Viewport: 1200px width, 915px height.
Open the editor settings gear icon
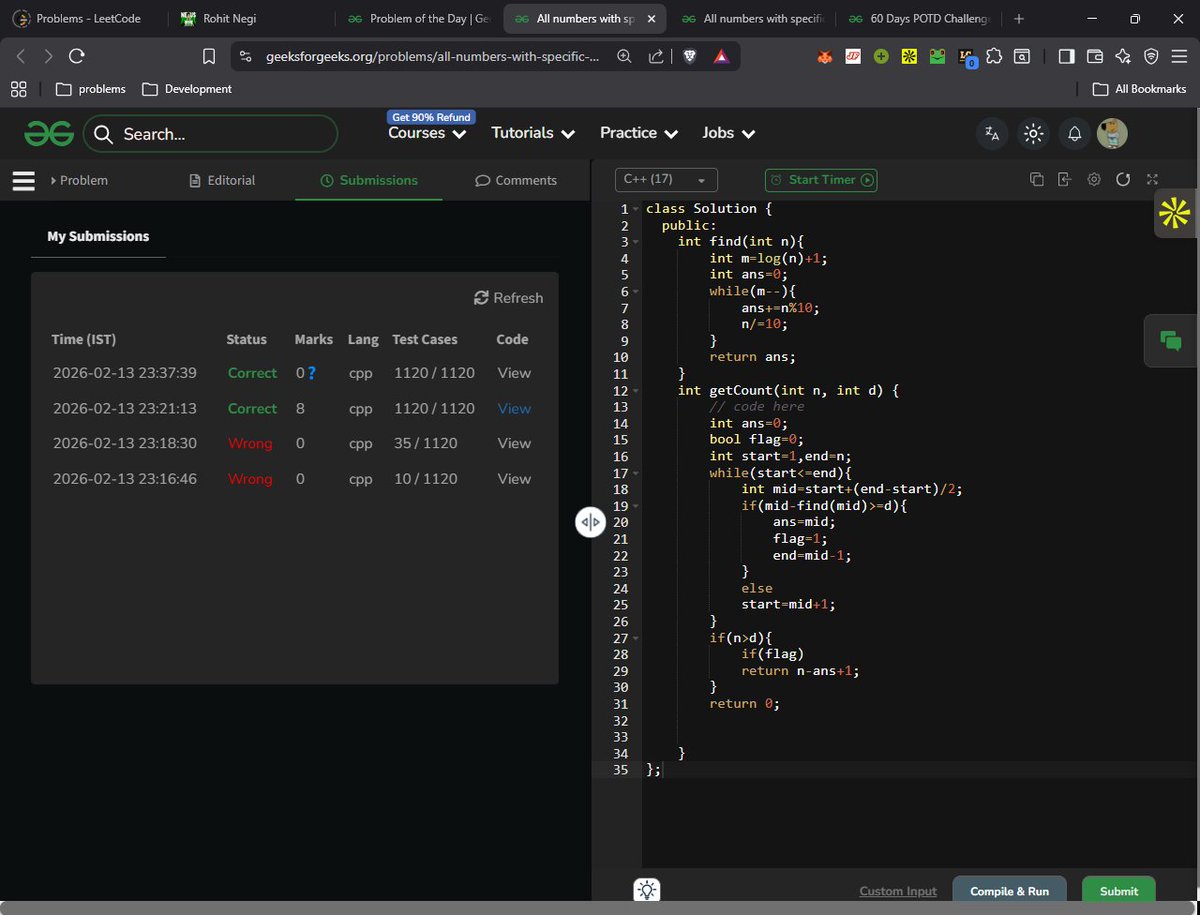coord(1094,180)
